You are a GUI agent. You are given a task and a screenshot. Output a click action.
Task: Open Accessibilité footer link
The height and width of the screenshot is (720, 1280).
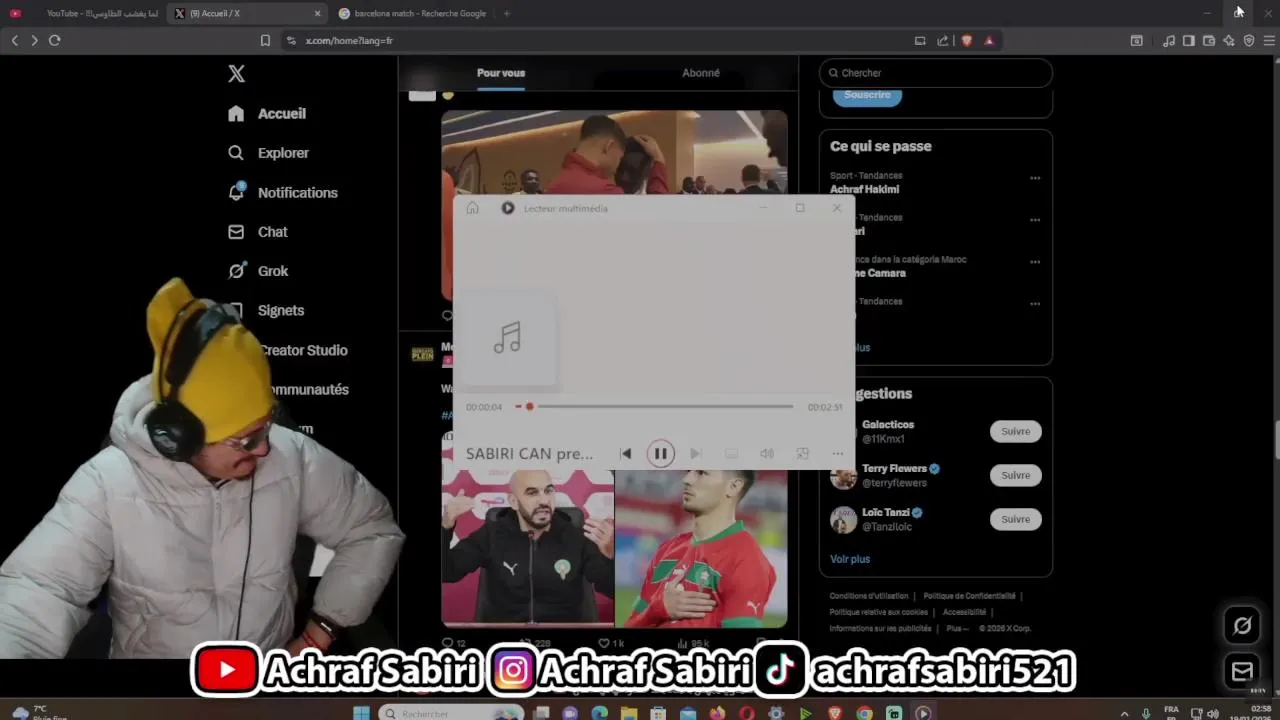pyautogui.click(x=964, y=612)
